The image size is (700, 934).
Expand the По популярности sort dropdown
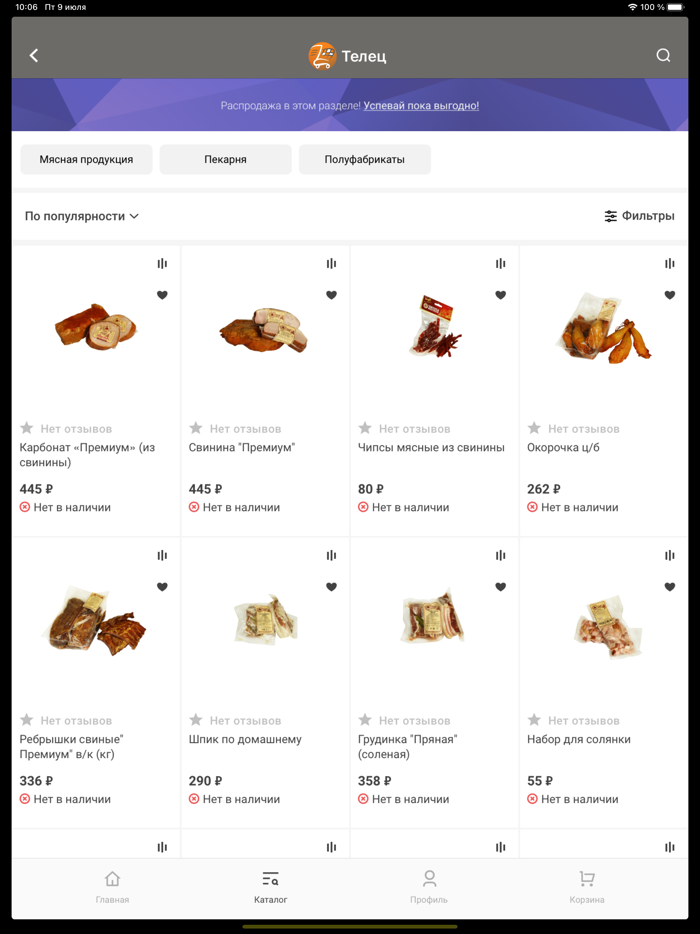point(82,216)
